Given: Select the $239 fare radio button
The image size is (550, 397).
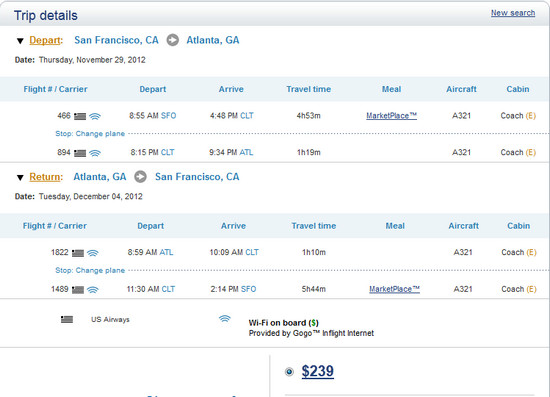Looking at the screenshot, I should 289,371.
